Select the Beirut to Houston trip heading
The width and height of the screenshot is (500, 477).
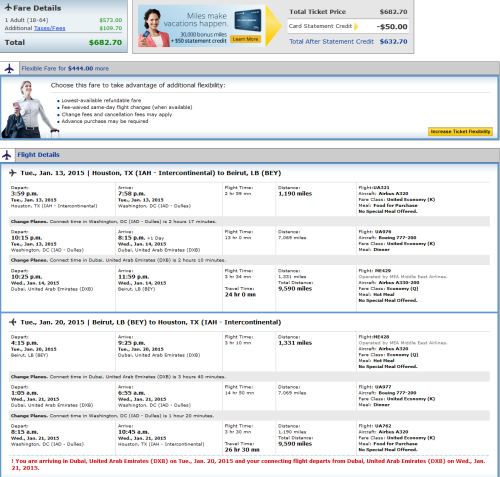(151, 322)
